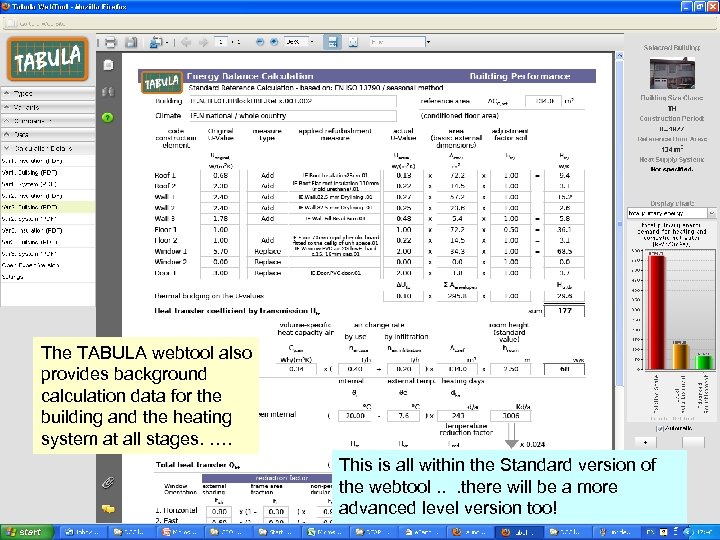This screenshot has width=720, height=540.
Task: Zoom in with the plus circle icon
Action: click(x=274, y=42)
